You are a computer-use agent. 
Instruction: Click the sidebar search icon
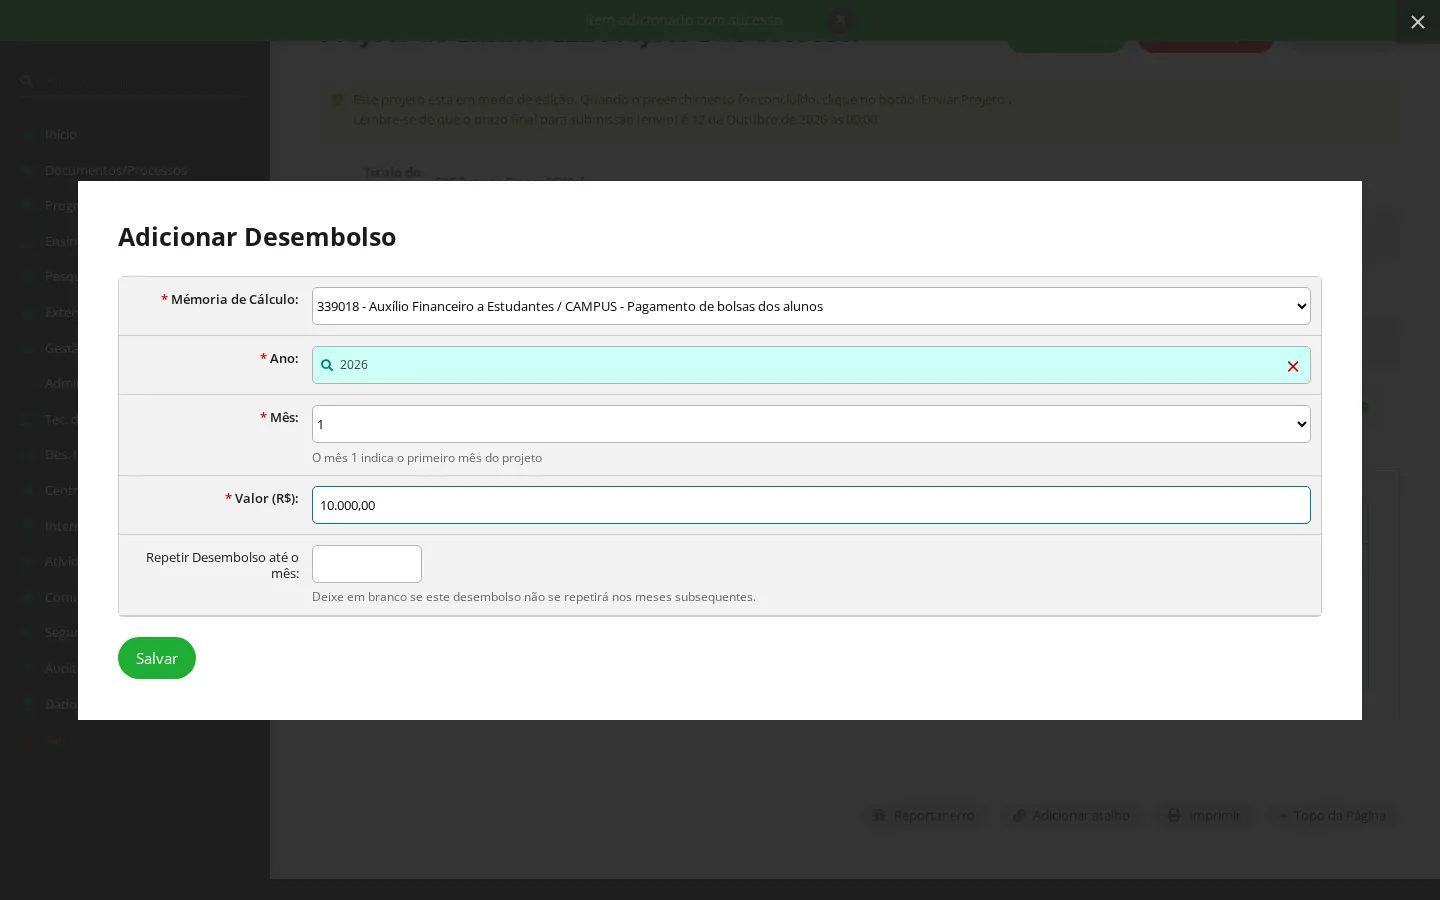(x=27, y=81)
